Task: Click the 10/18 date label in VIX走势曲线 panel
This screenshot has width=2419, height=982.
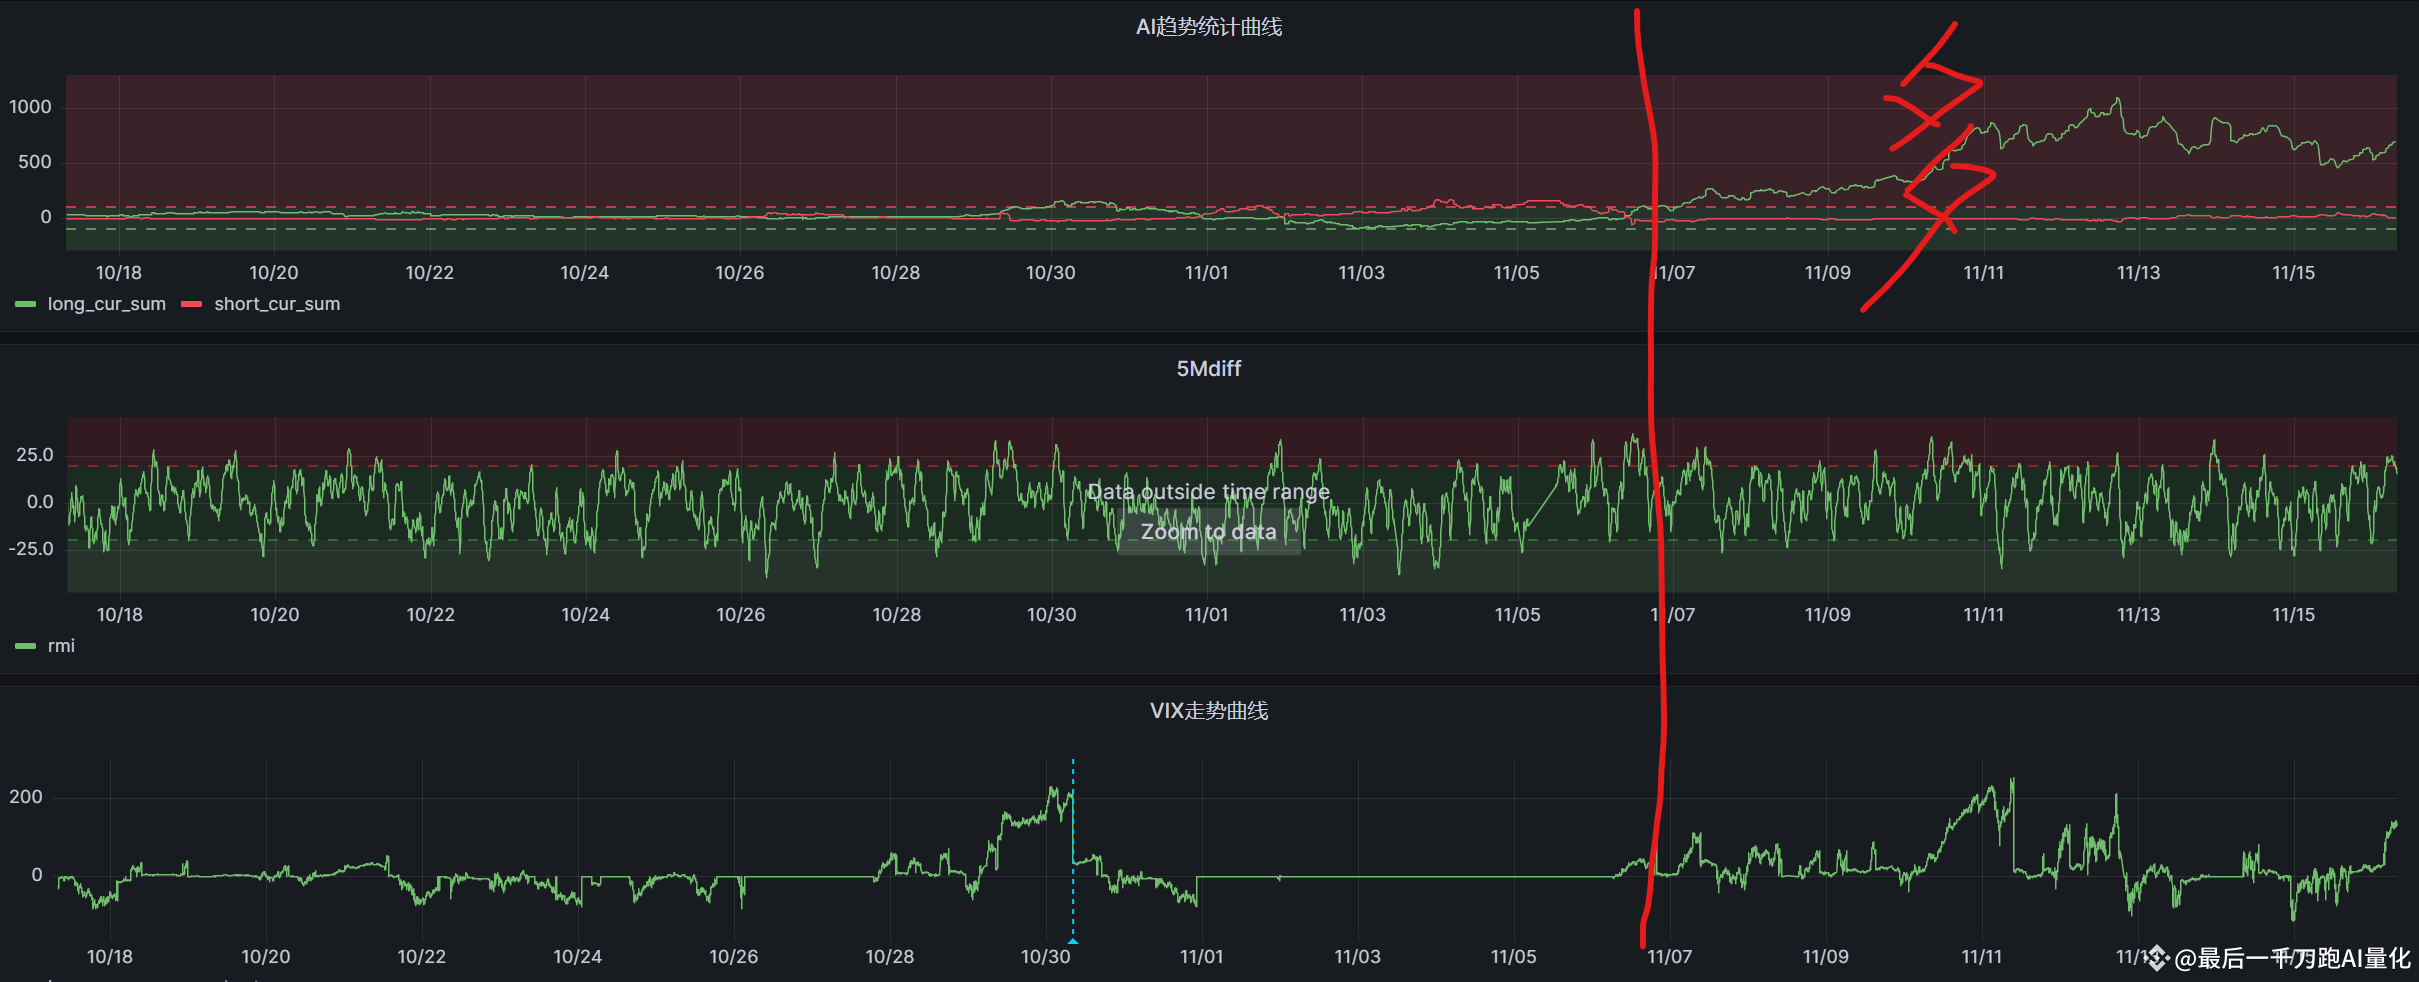Action: pyautogui.click(x=110, y=957)
